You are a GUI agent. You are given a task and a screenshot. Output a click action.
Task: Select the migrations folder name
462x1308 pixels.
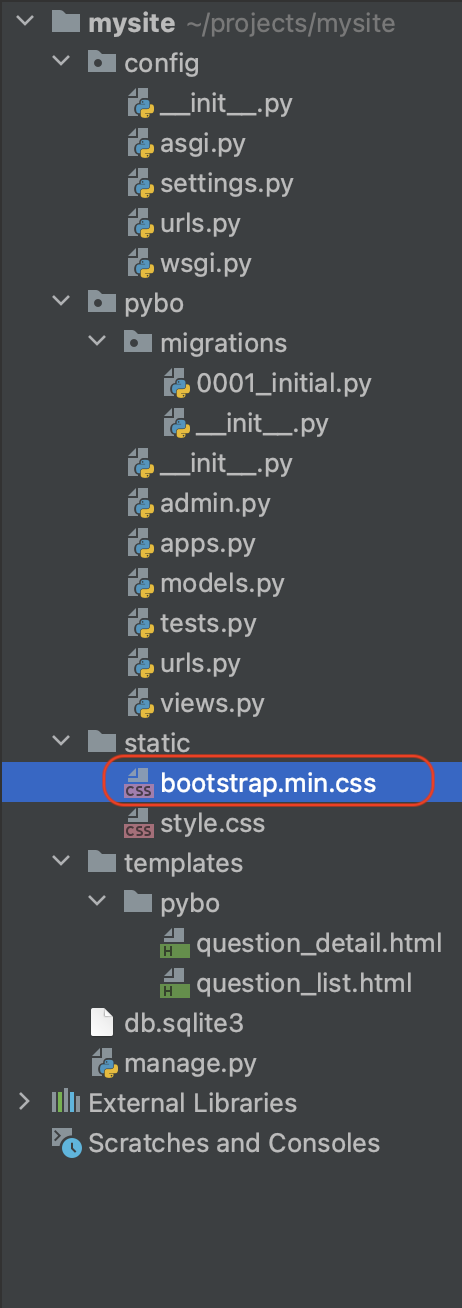(223, 344)
